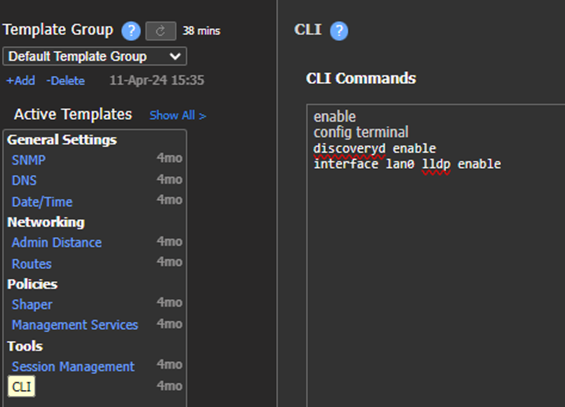This screenshot has width=565, height=407.
Task: Open the Template Group help icon
Action: [131, 31]
